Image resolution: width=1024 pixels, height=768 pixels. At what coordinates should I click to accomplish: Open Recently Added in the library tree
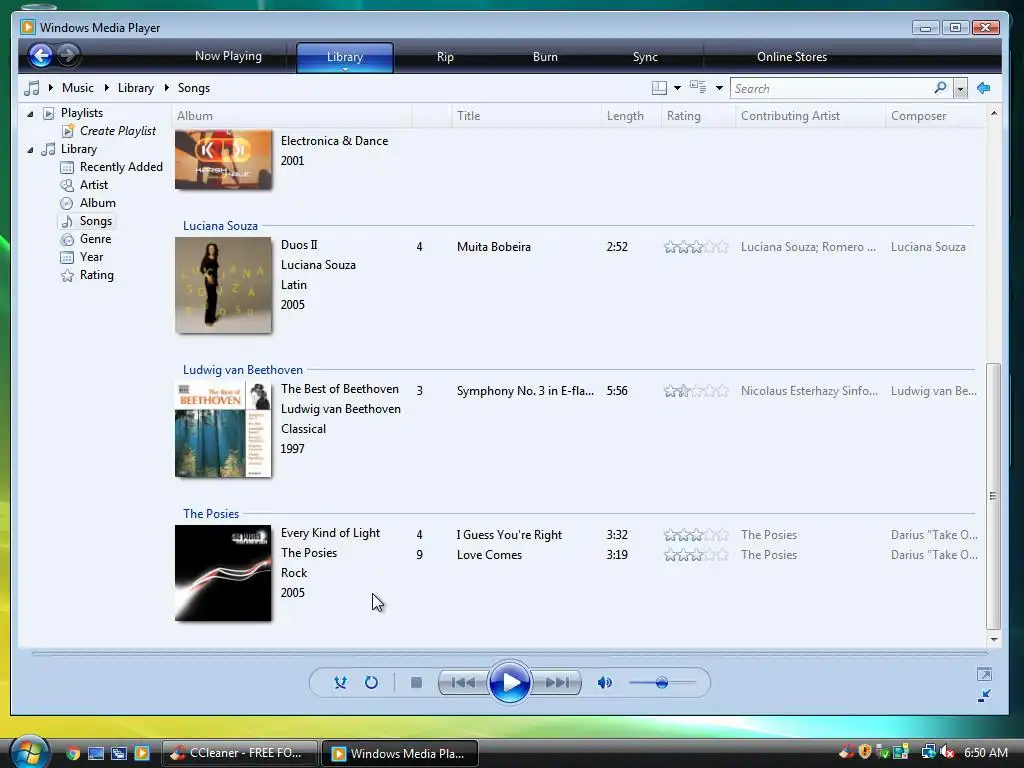point(121,167)
